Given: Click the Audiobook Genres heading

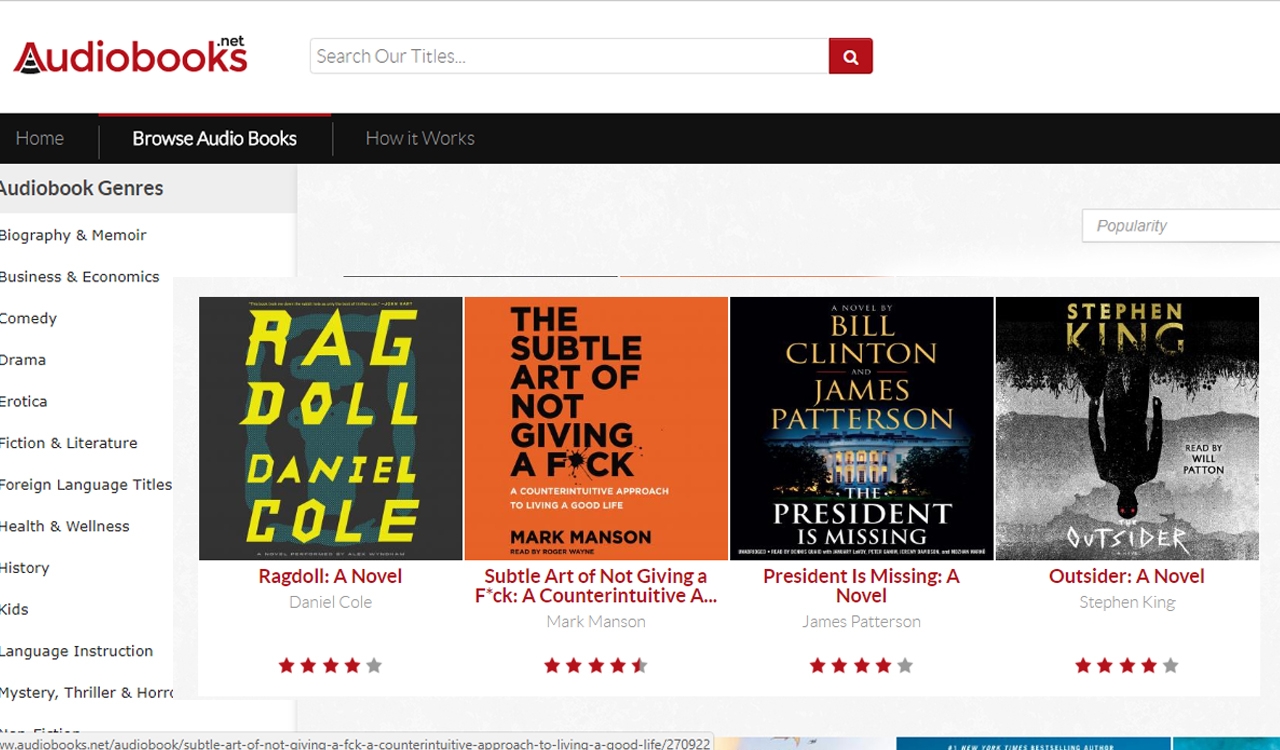Looking at the screenshot, I should pos(81,188).
